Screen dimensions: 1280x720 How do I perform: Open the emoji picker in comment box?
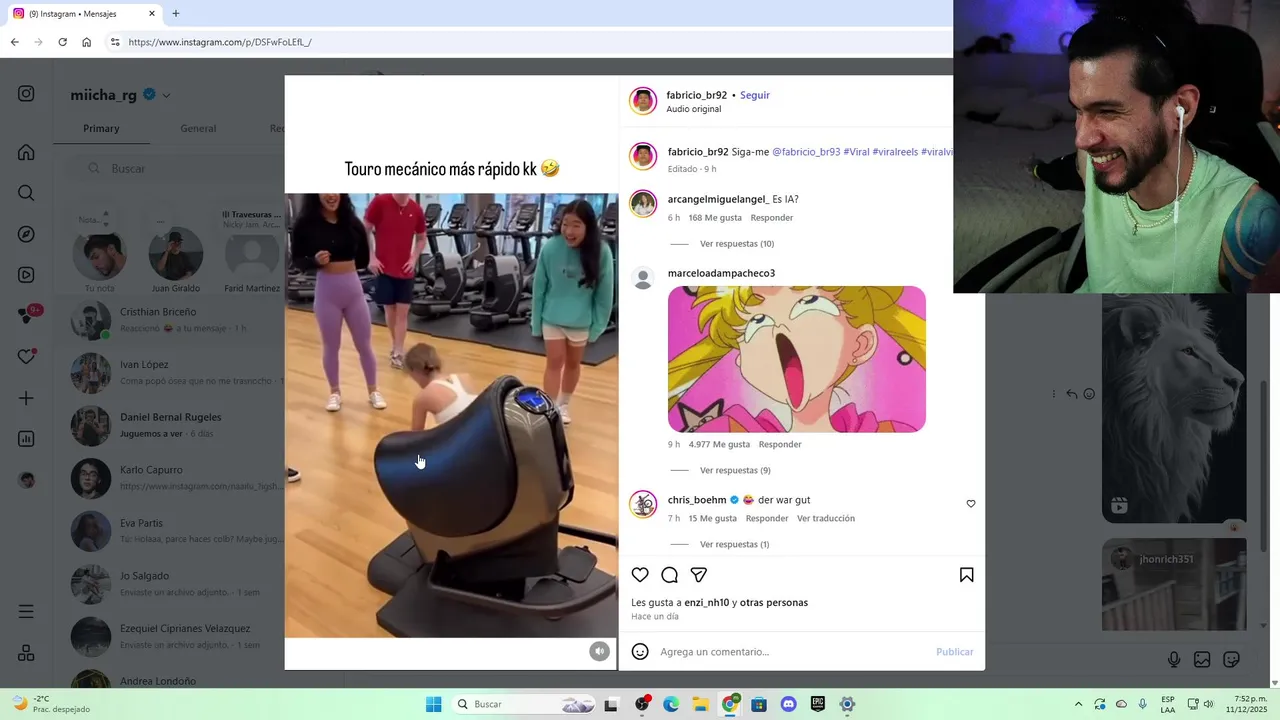tap(640, 652)
